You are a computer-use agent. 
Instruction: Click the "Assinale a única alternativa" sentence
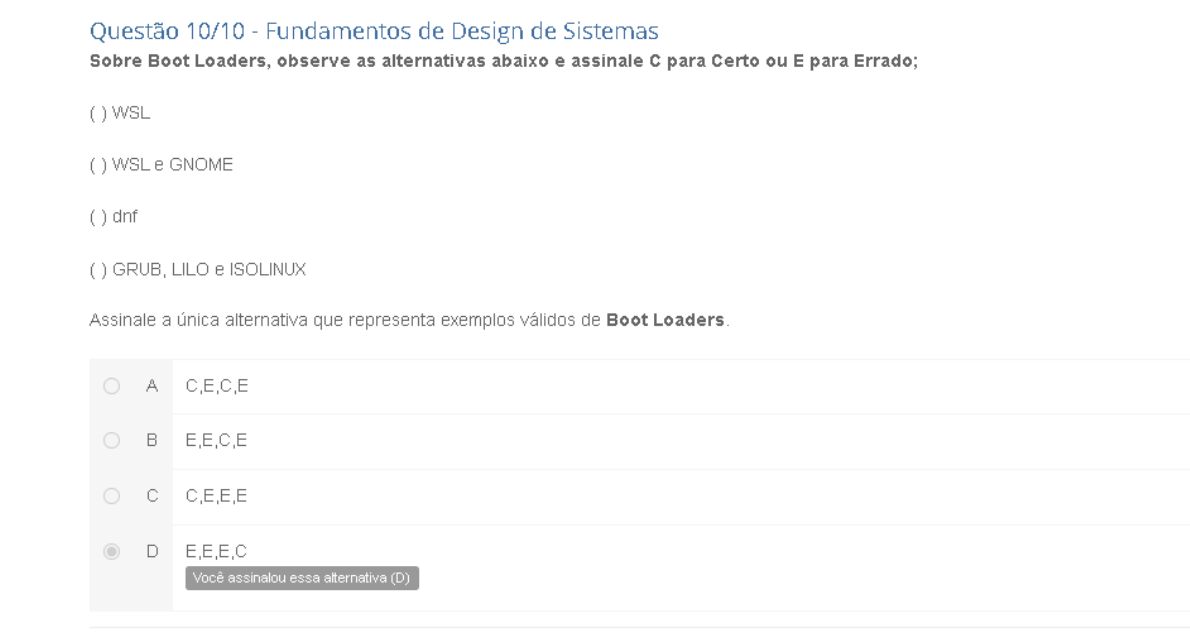pos(409,320)
